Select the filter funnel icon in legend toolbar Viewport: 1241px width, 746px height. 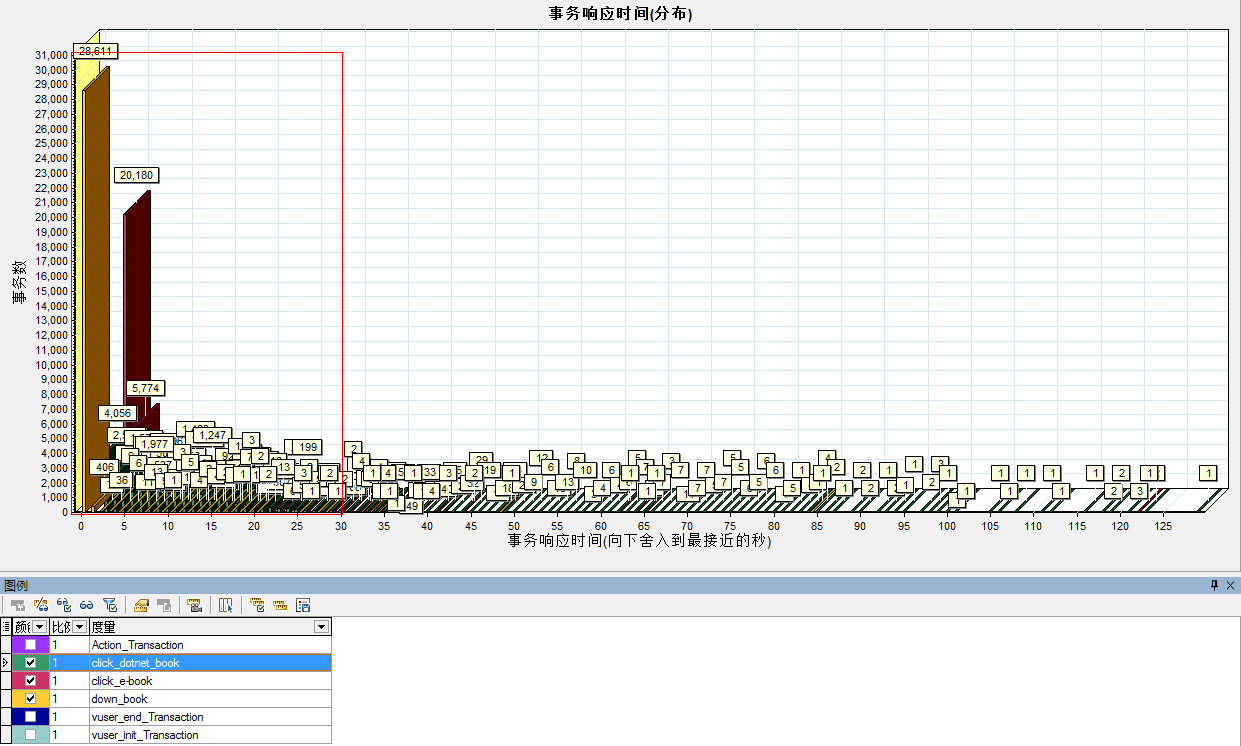click(110, 604)
